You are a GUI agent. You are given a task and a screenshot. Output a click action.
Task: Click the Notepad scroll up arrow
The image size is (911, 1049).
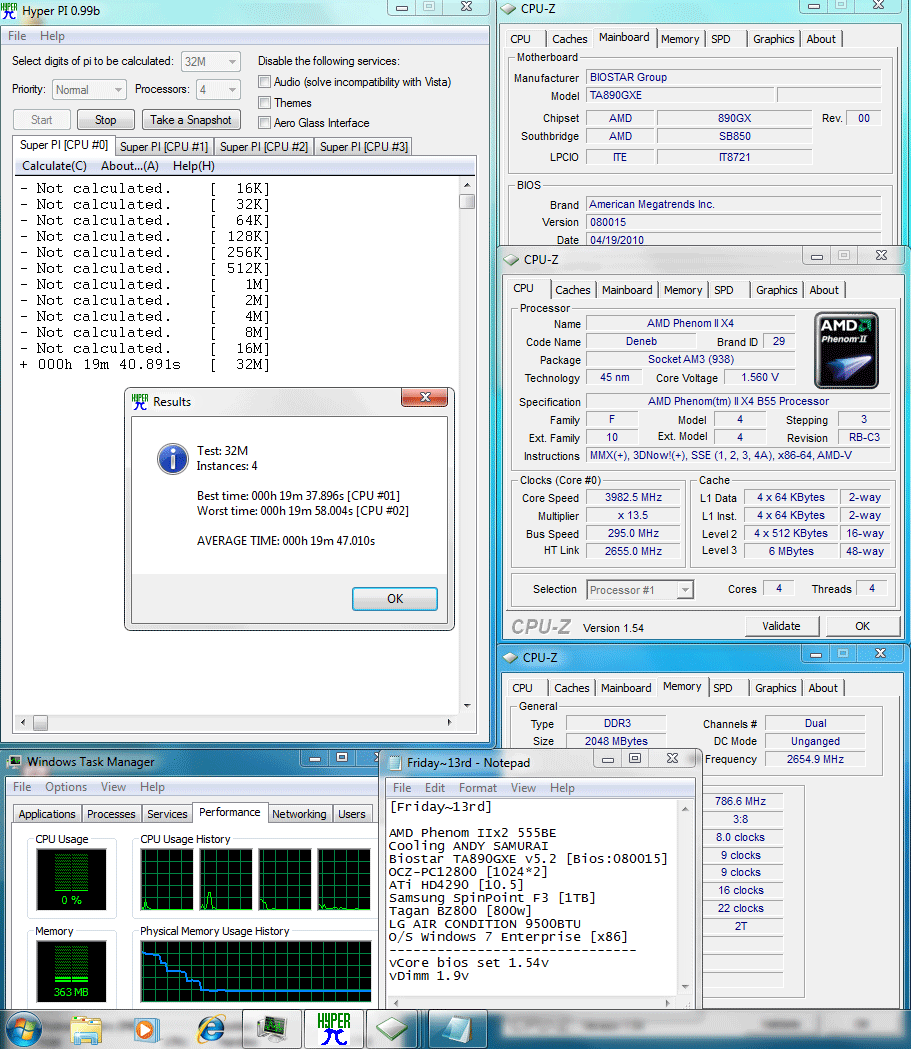point(685,809)
